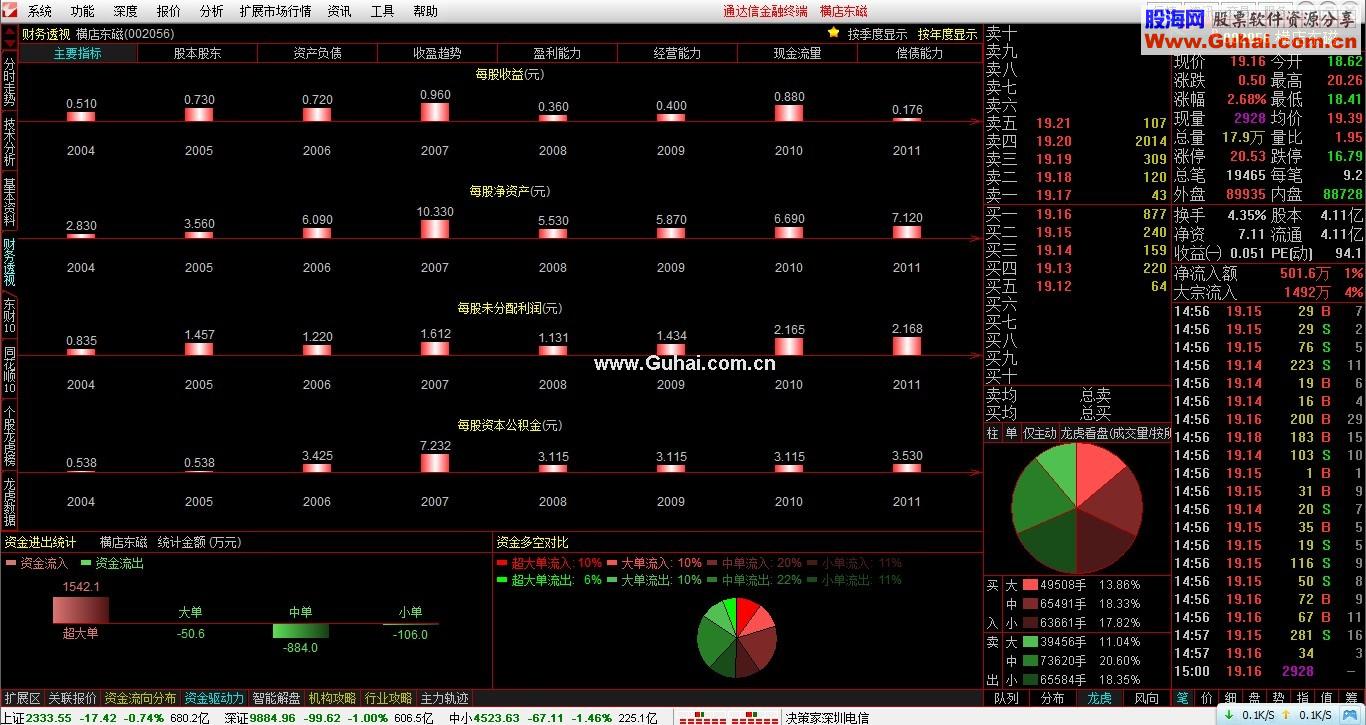Image resolution: width=1366 pixels, height=725 pixels.
Task: Select the 势 tab below tick list
Action: (1278, 698)
